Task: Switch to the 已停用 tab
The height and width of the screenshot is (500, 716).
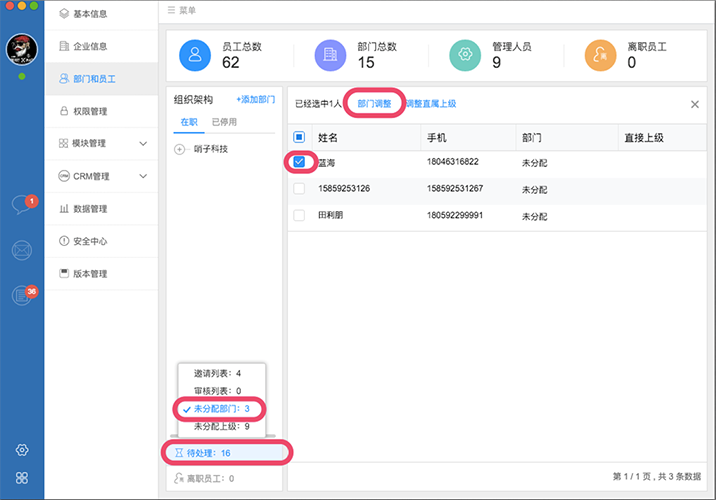Action: point(224,122)
